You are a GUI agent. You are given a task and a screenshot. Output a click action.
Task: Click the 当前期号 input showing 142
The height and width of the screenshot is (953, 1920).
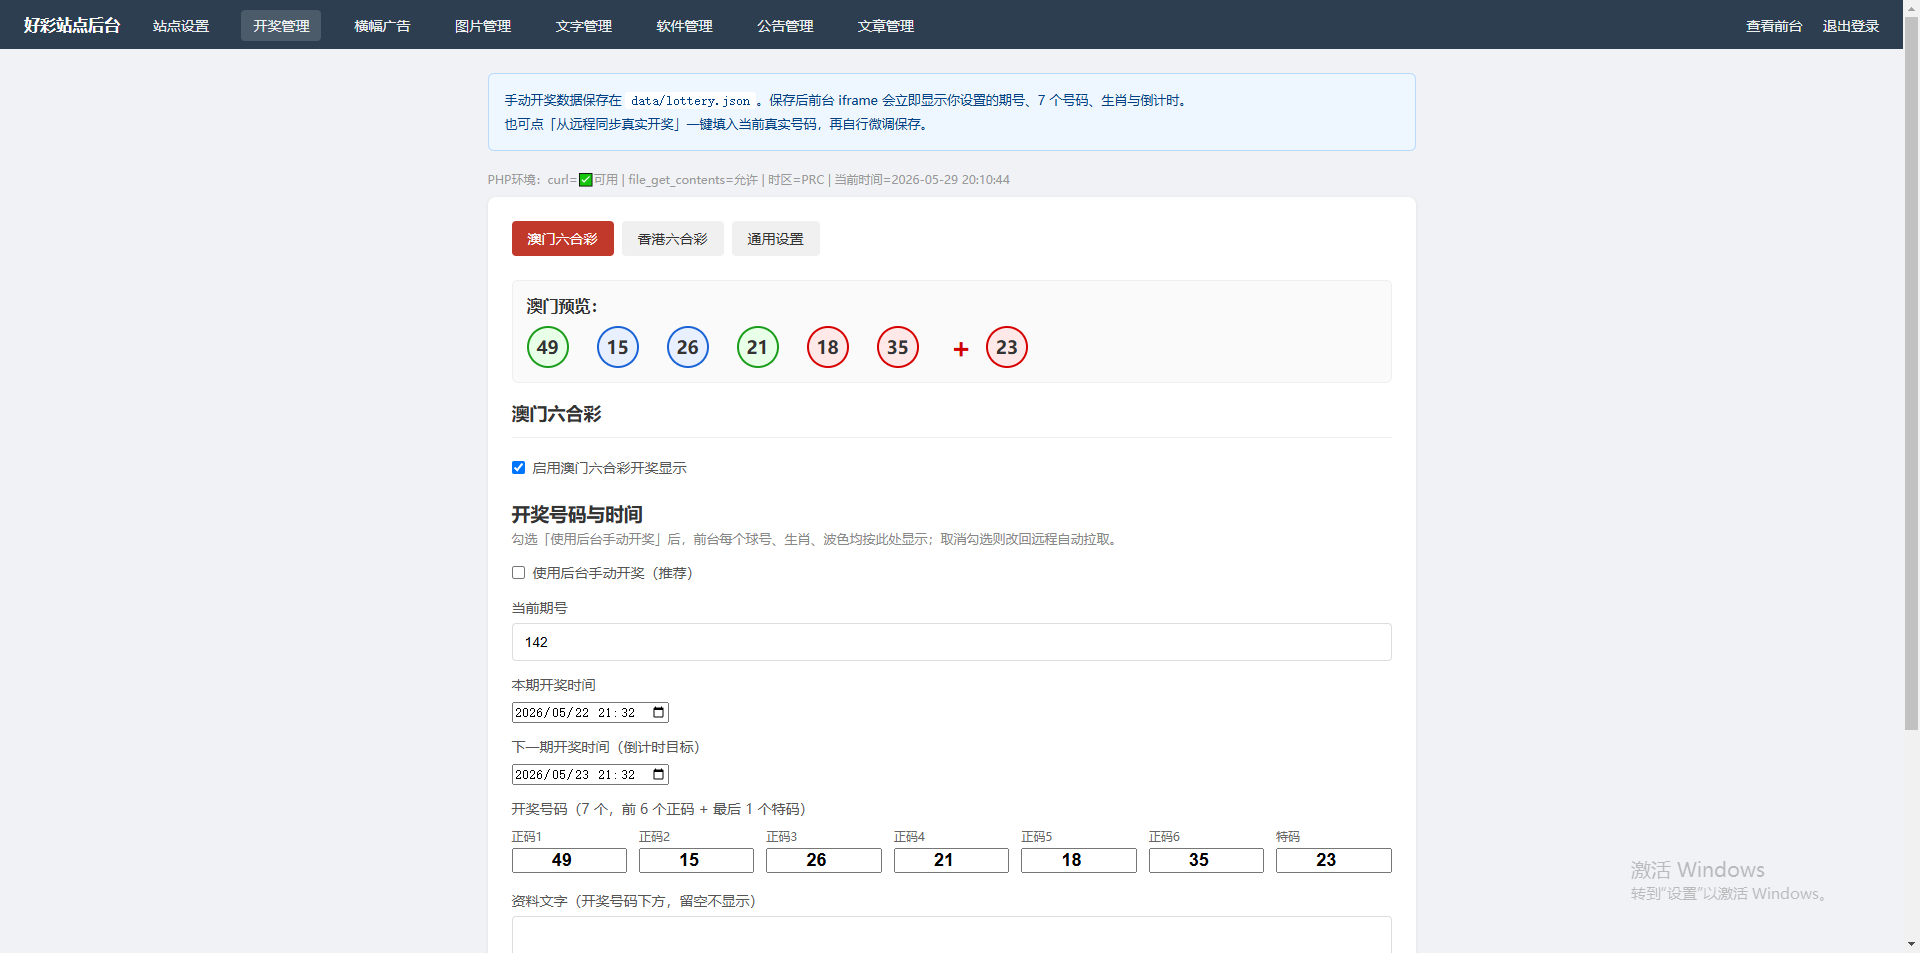click(x=952, y=642)
